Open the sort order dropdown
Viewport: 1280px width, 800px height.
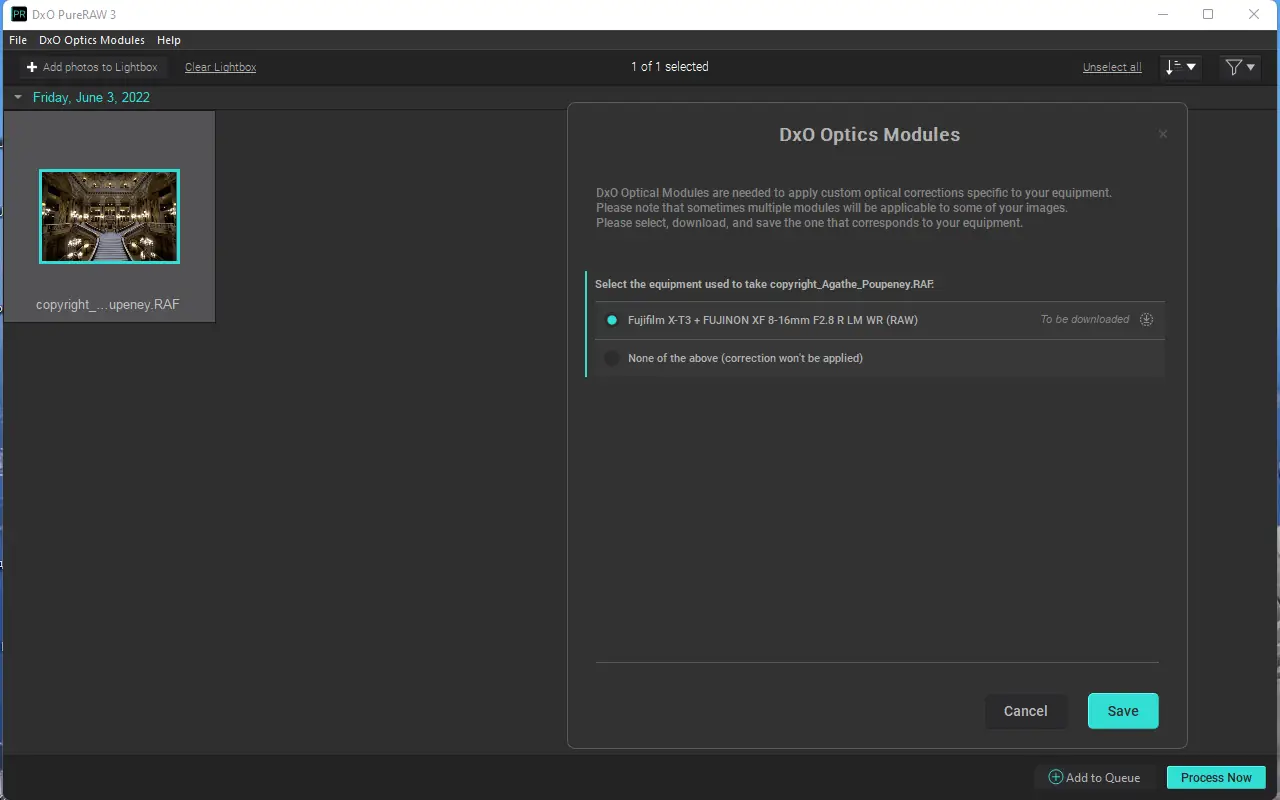coord(1181,67)
